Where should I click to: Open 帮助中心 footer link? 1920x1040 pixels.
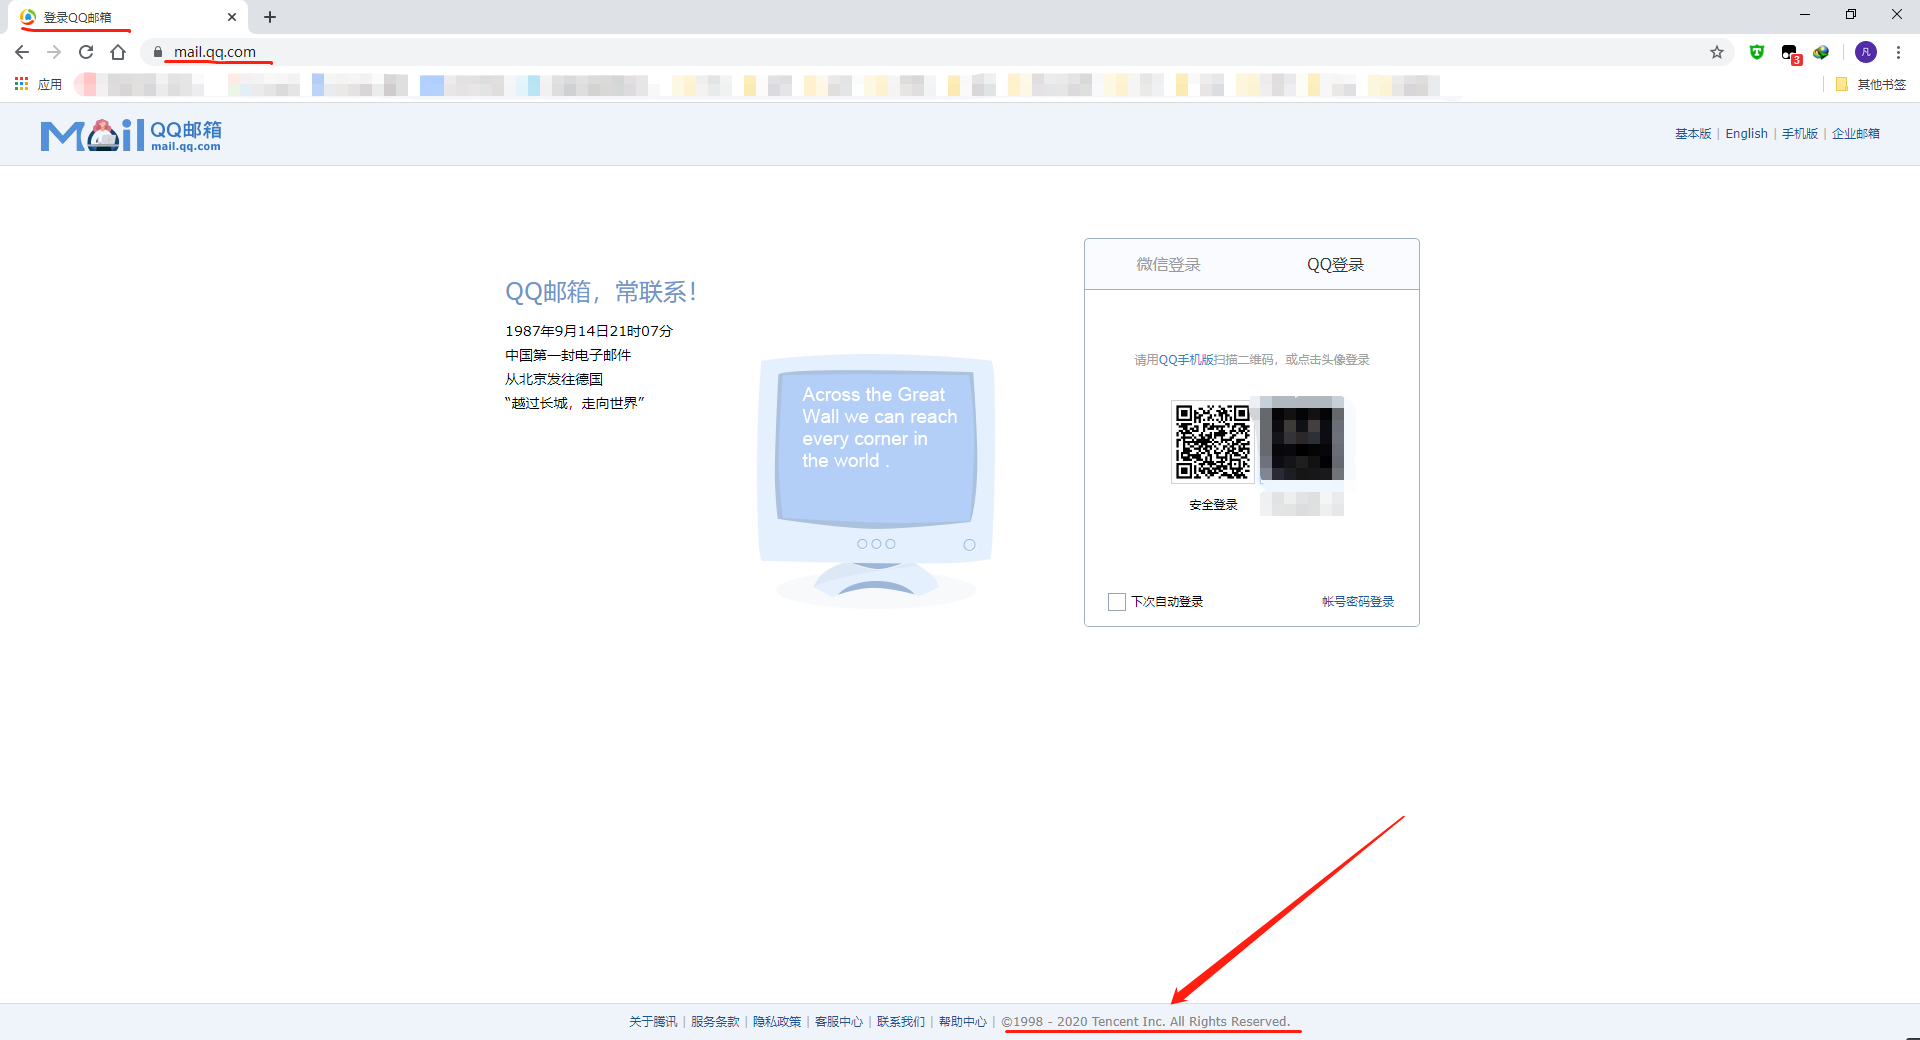point(963,1022)
